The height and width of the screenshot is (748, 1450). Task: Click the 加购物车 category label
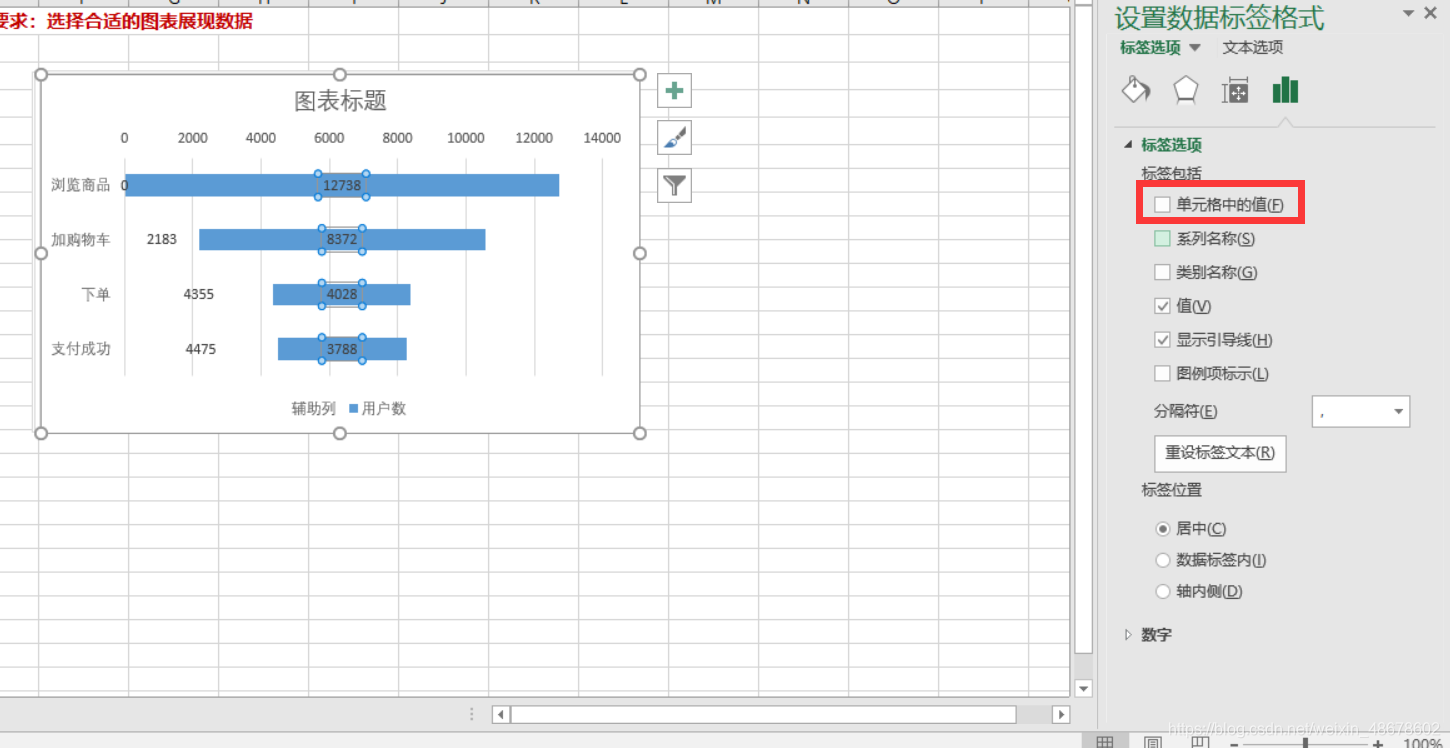[81, 239]
